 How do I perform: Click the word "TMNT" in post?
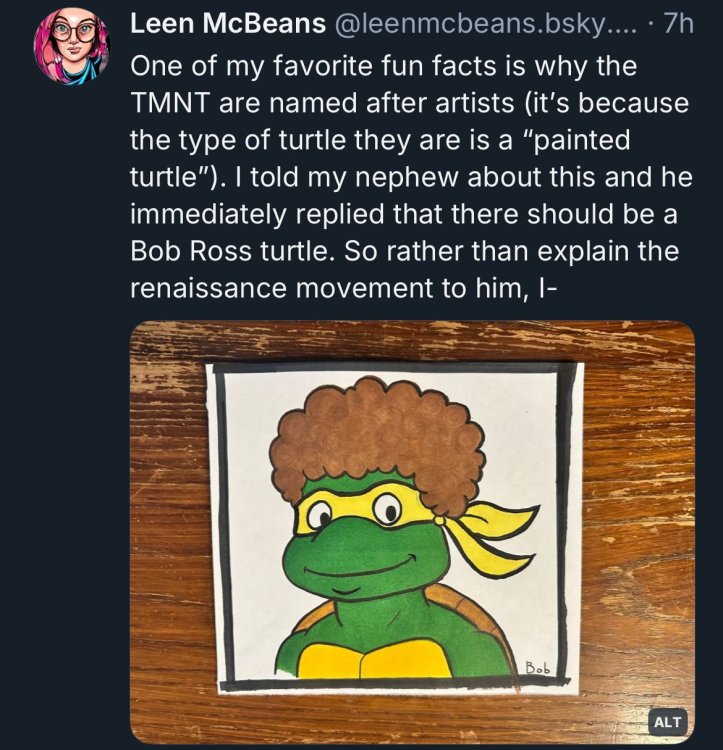(168, 106)
